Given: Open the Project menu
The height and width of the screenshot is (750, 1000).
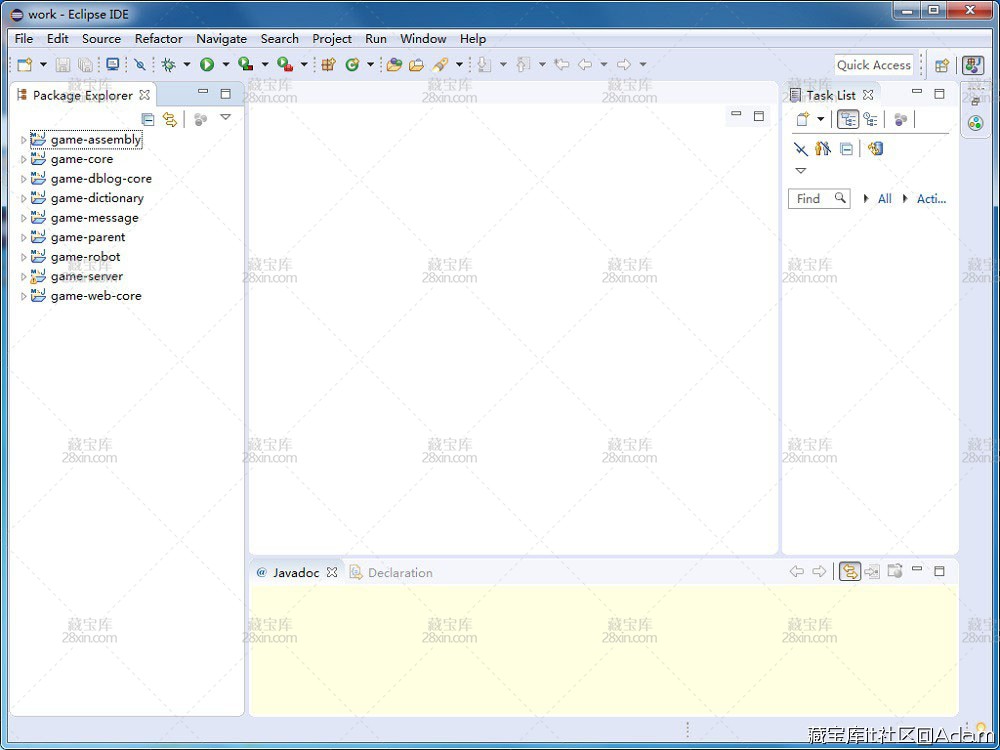Looking at the screenshot, I should point(332,39).
